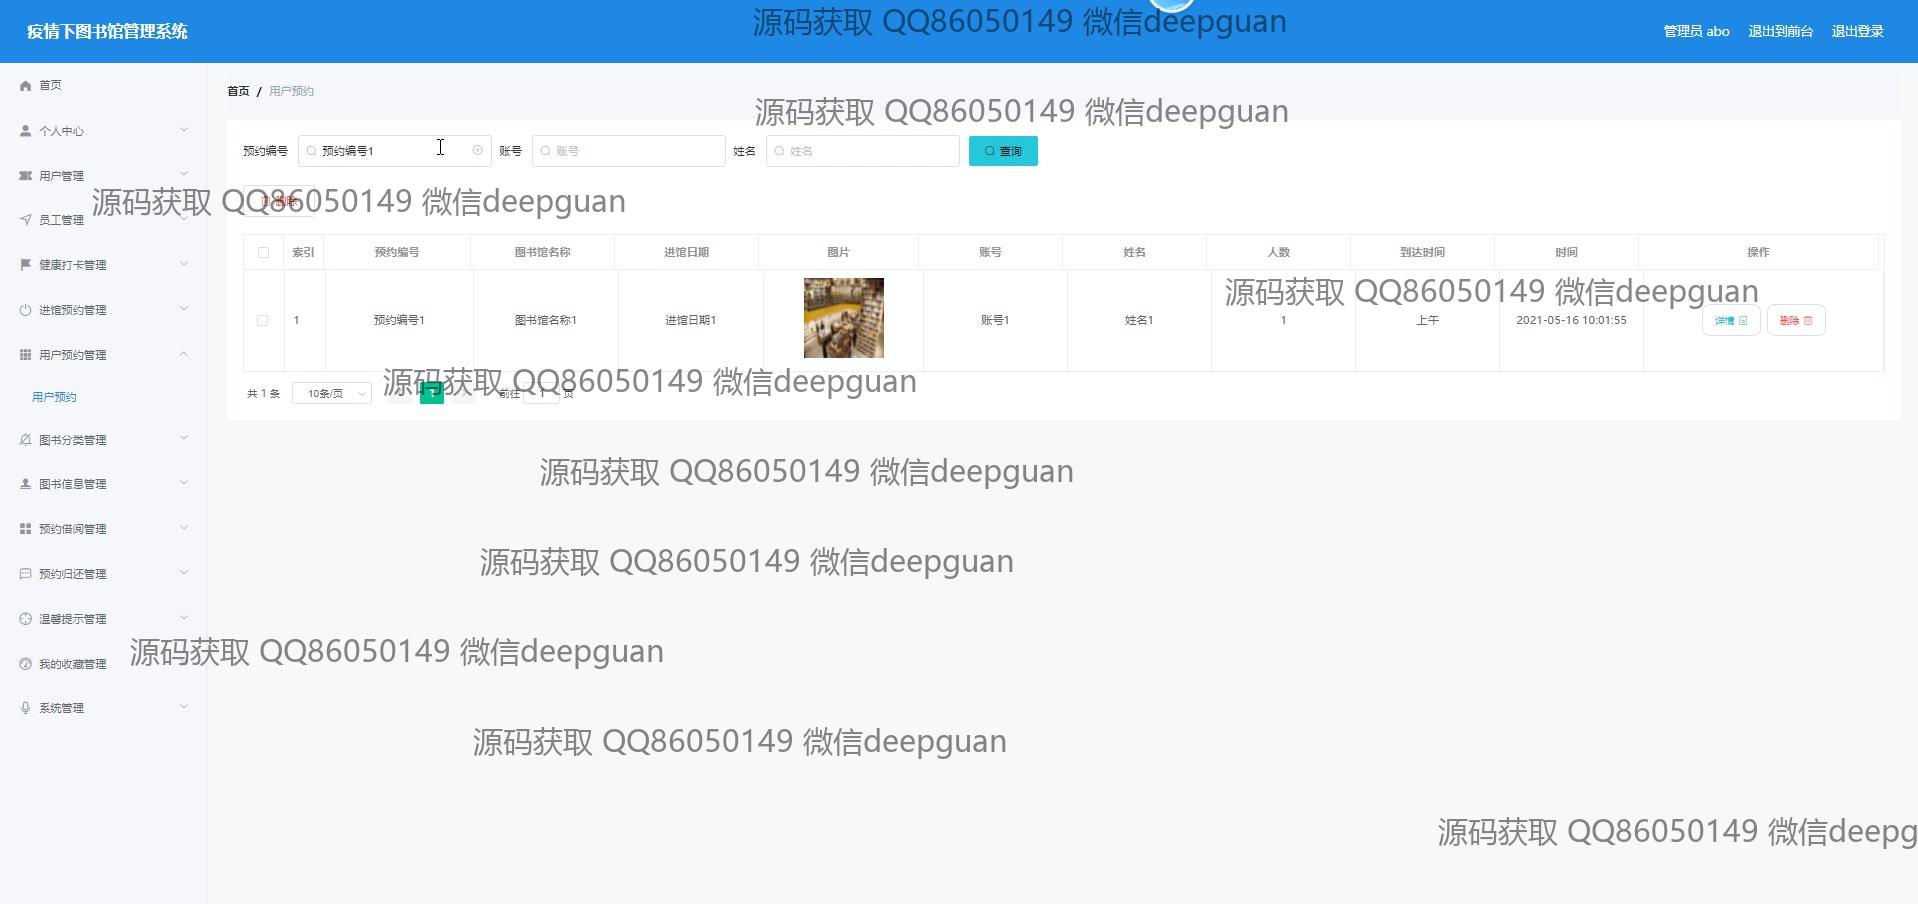Click the paper plane icon for 员工管理

(25, 220)
